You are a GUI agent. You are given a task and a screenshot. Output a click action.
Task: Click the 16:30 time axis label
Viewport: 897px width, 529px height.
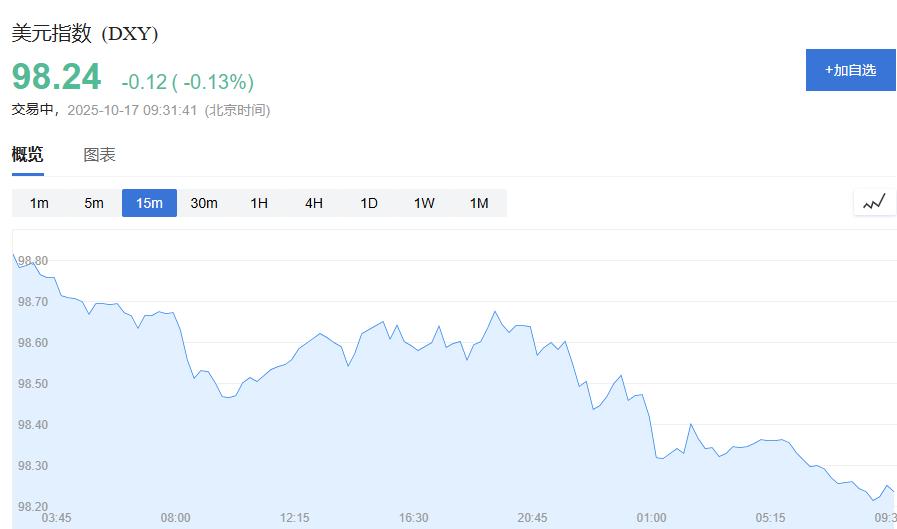(x=414, y=518)
